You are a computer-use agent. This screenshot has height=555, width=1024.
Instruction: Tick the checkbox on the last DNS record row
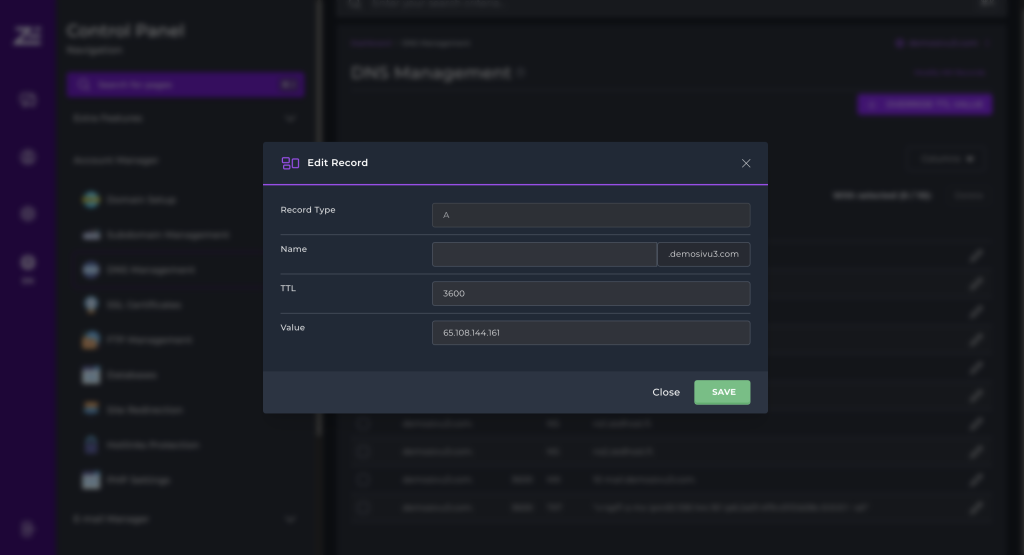363,508
